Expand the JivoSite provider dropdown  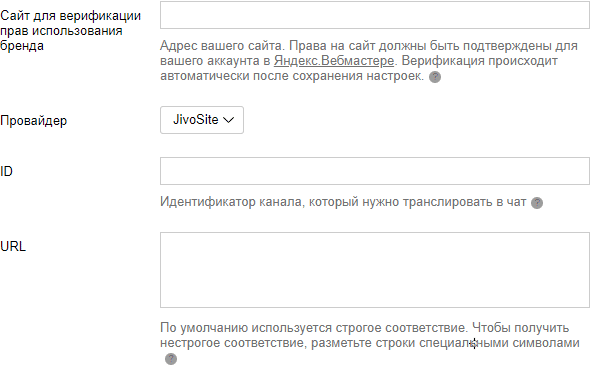[x=202, y=120]
